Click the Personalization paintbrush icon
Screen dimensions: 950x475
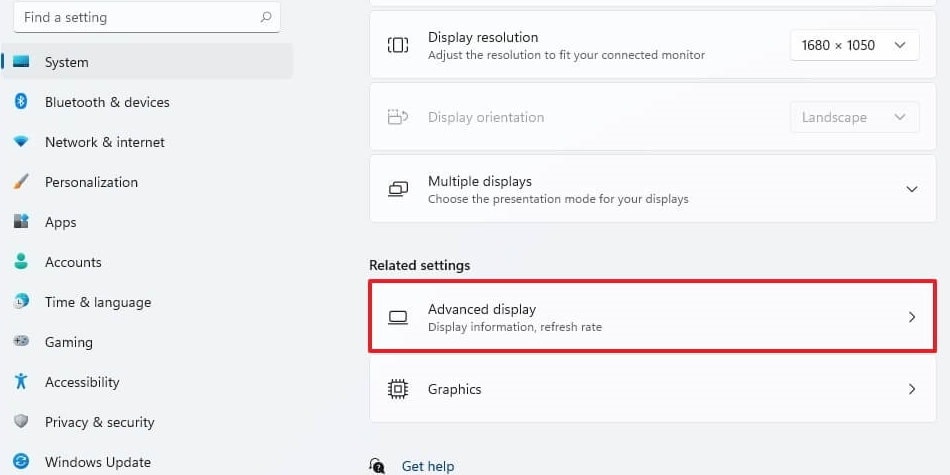(x=21, y=182)
